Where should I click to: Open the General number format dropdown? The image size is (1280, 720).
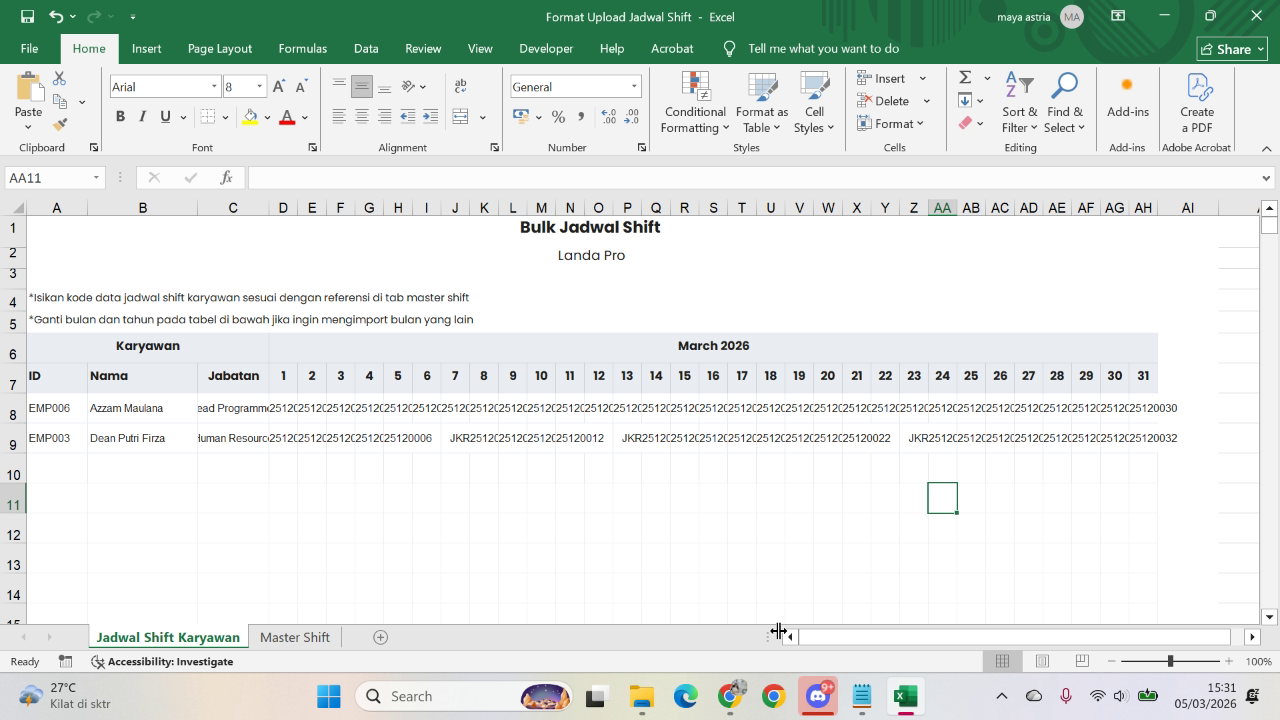[x=633, y=87]
